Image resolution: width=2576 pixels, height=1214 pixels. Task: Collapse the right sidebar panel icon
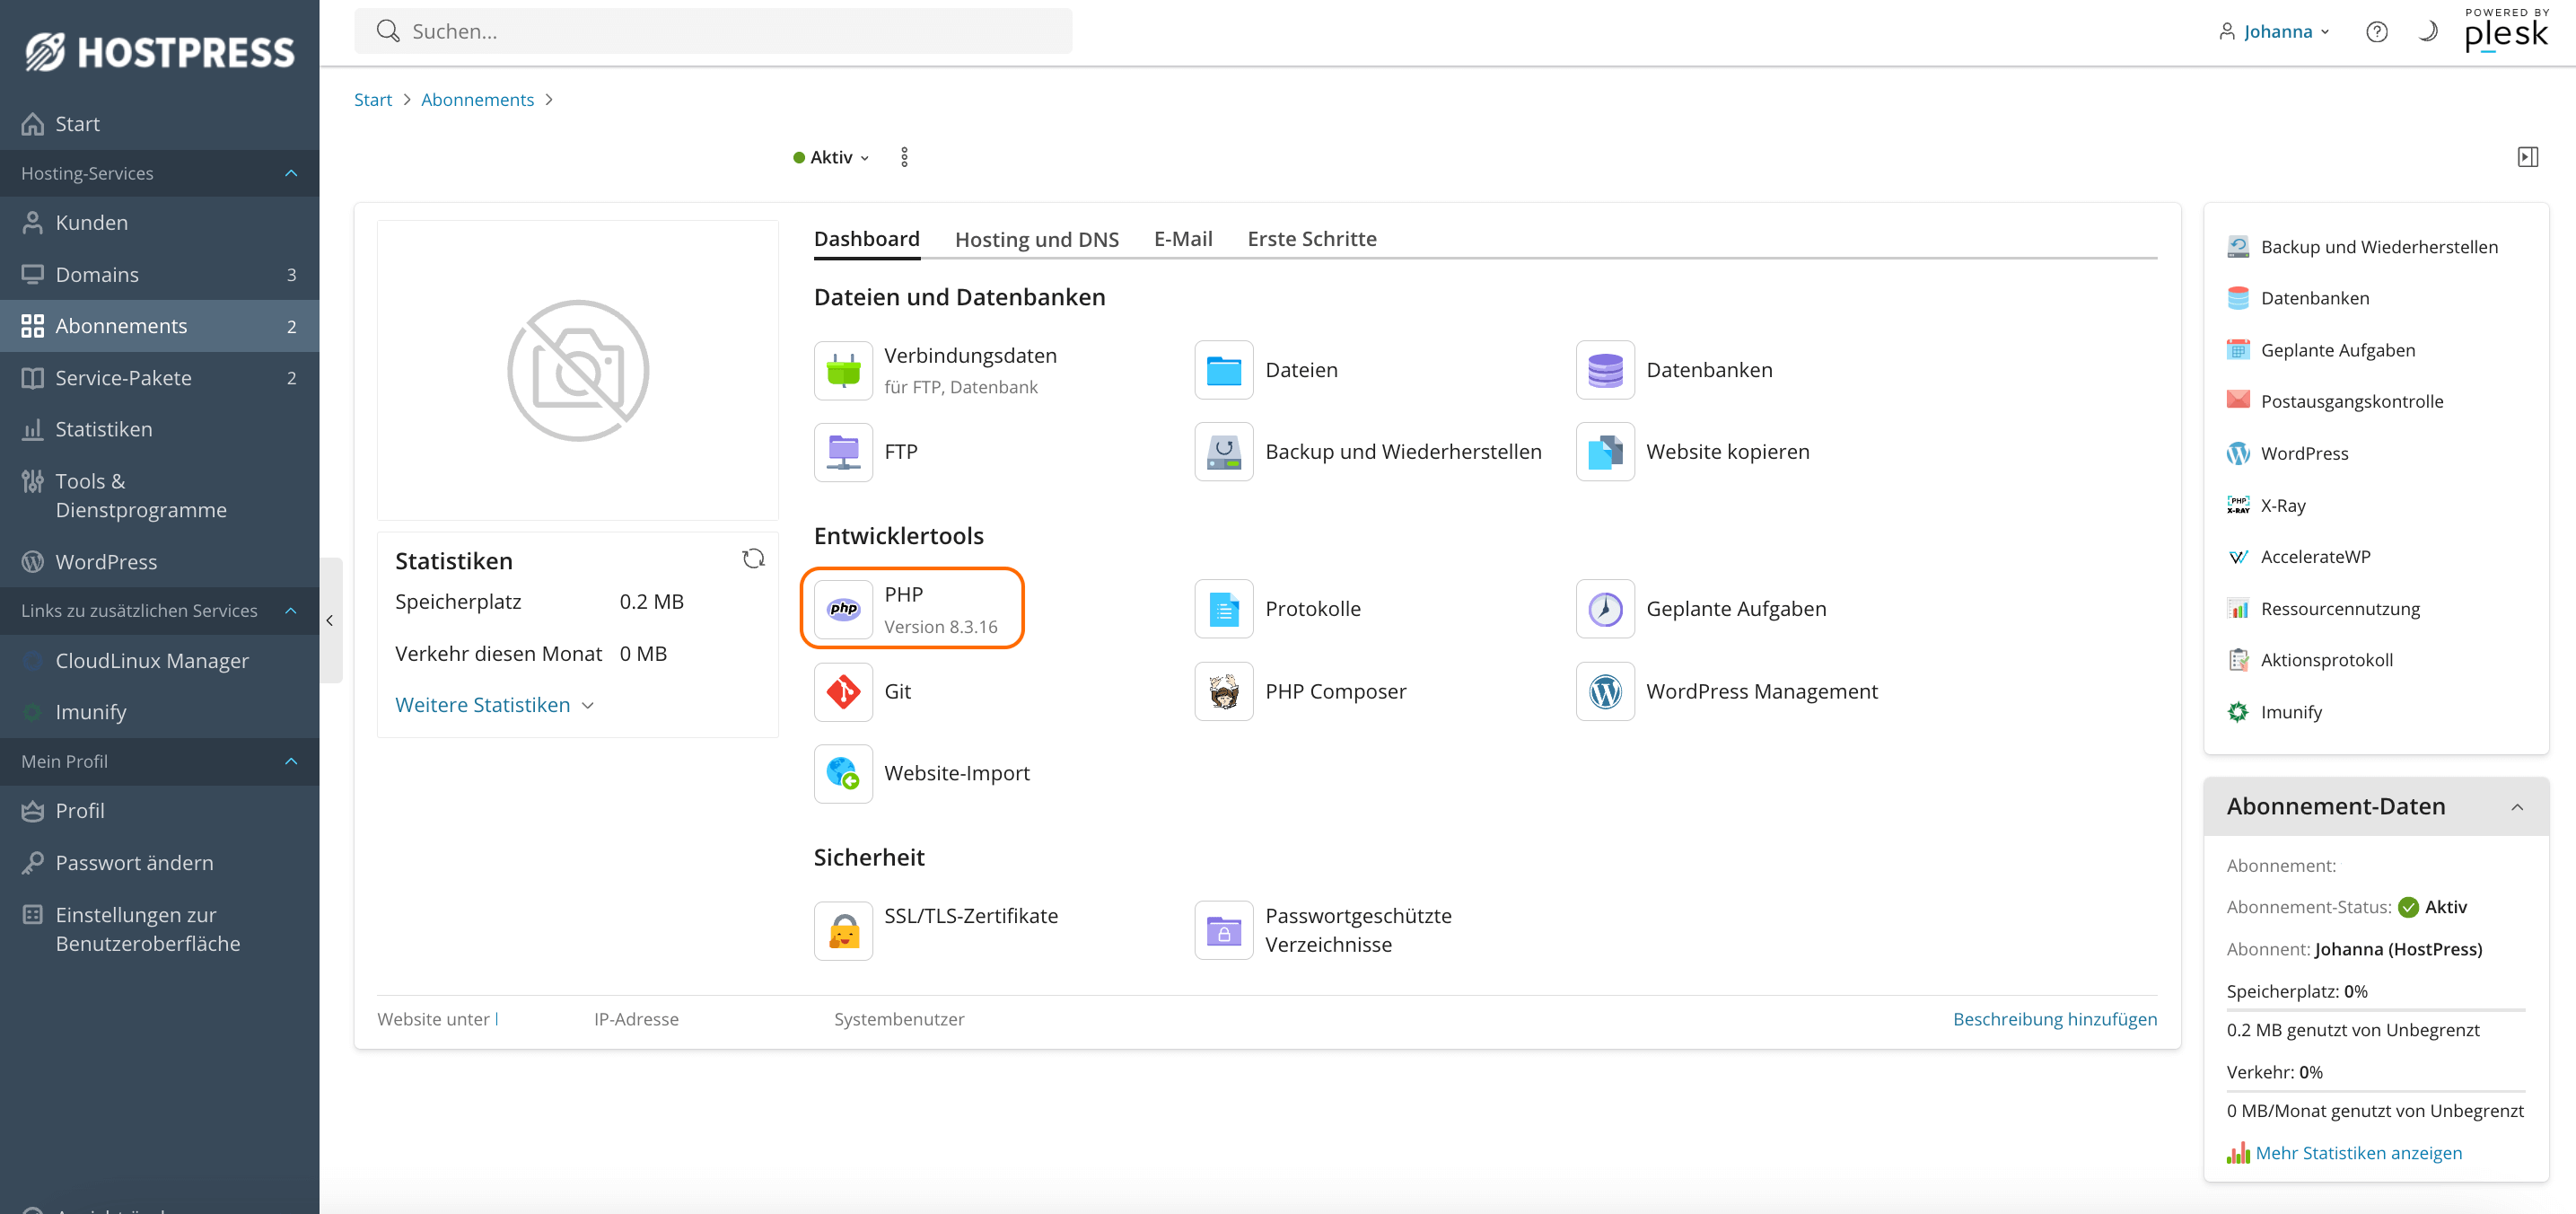(2527, 157)
